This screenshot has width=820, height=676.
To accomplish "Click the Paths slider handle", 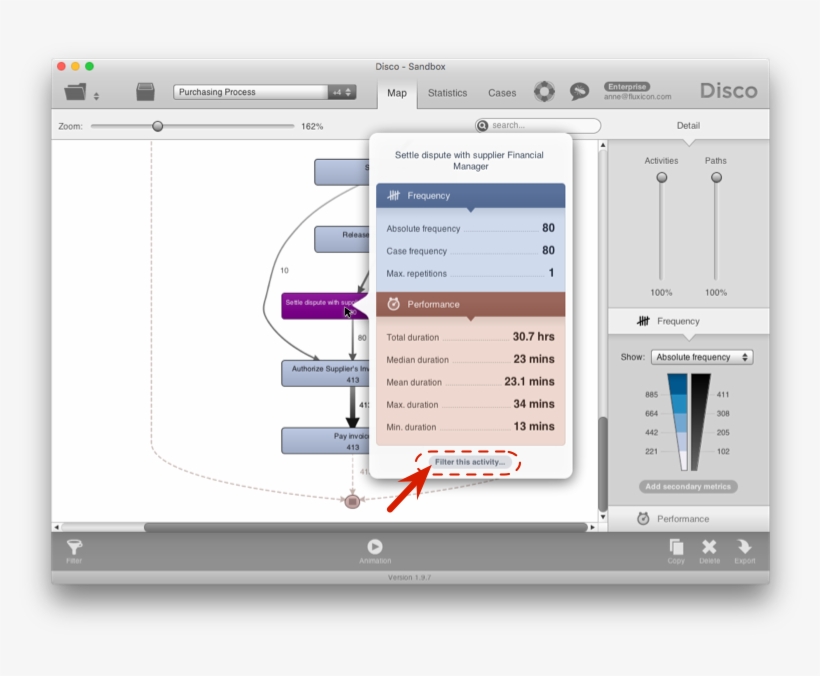I will click(x=716, y=177).
